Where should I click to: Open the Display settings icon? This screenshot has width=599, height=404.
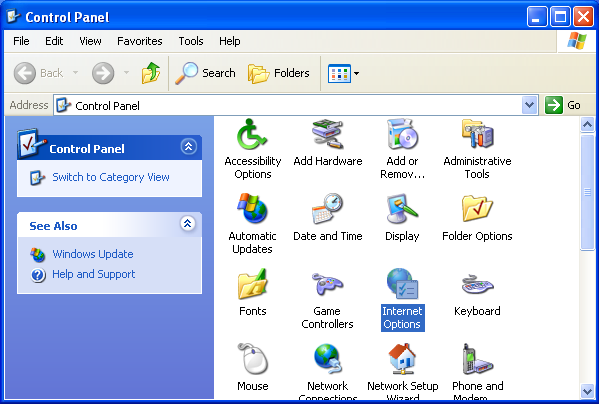[402, 209]
